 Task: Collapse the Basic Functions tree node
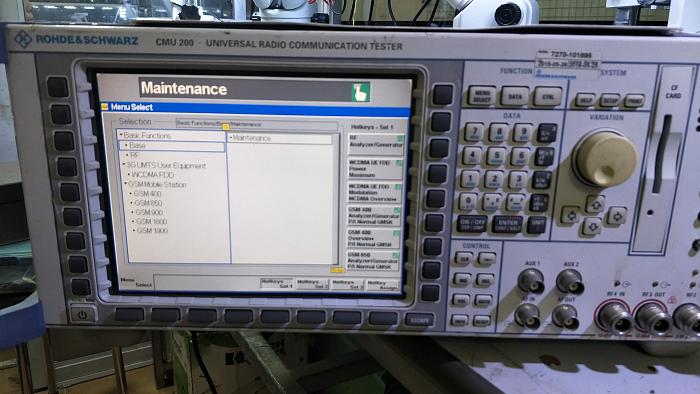(x=121, y=134)
